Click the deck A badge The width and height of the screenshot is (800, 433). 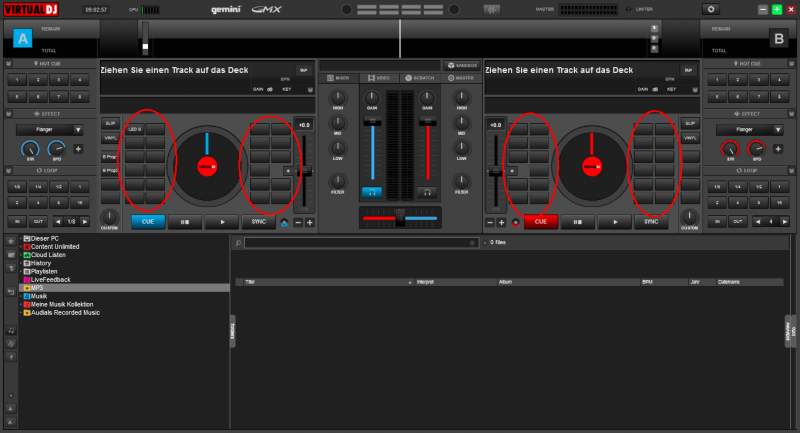coord(22,38)
